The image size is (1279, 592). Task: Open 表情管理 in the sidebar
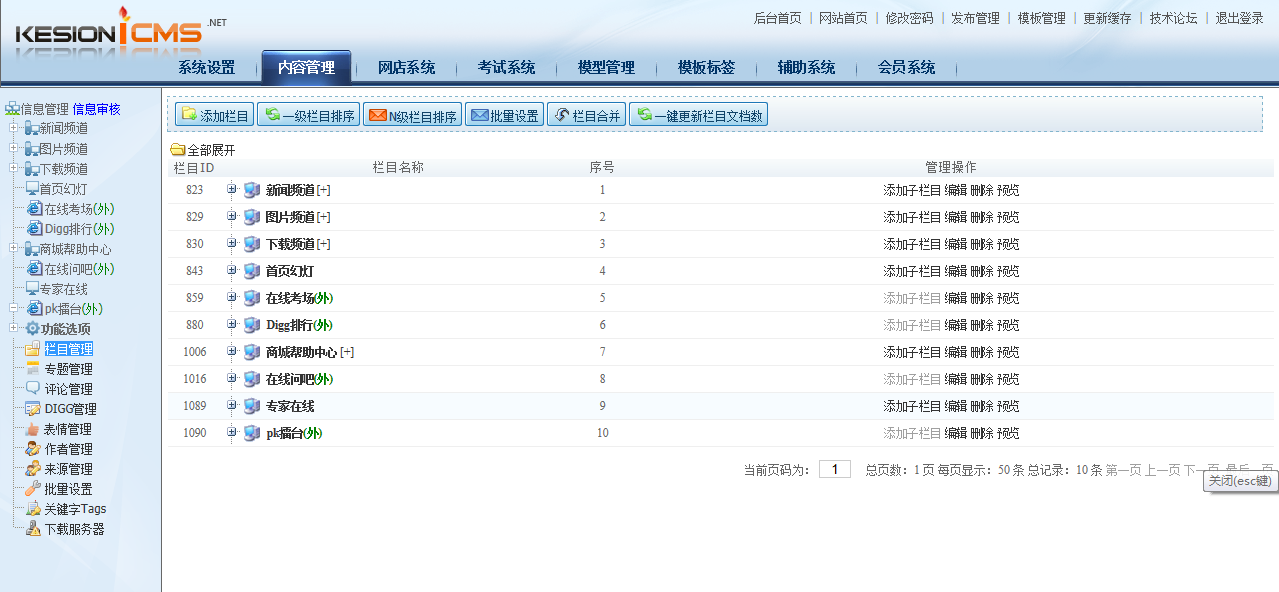point(68,429)
